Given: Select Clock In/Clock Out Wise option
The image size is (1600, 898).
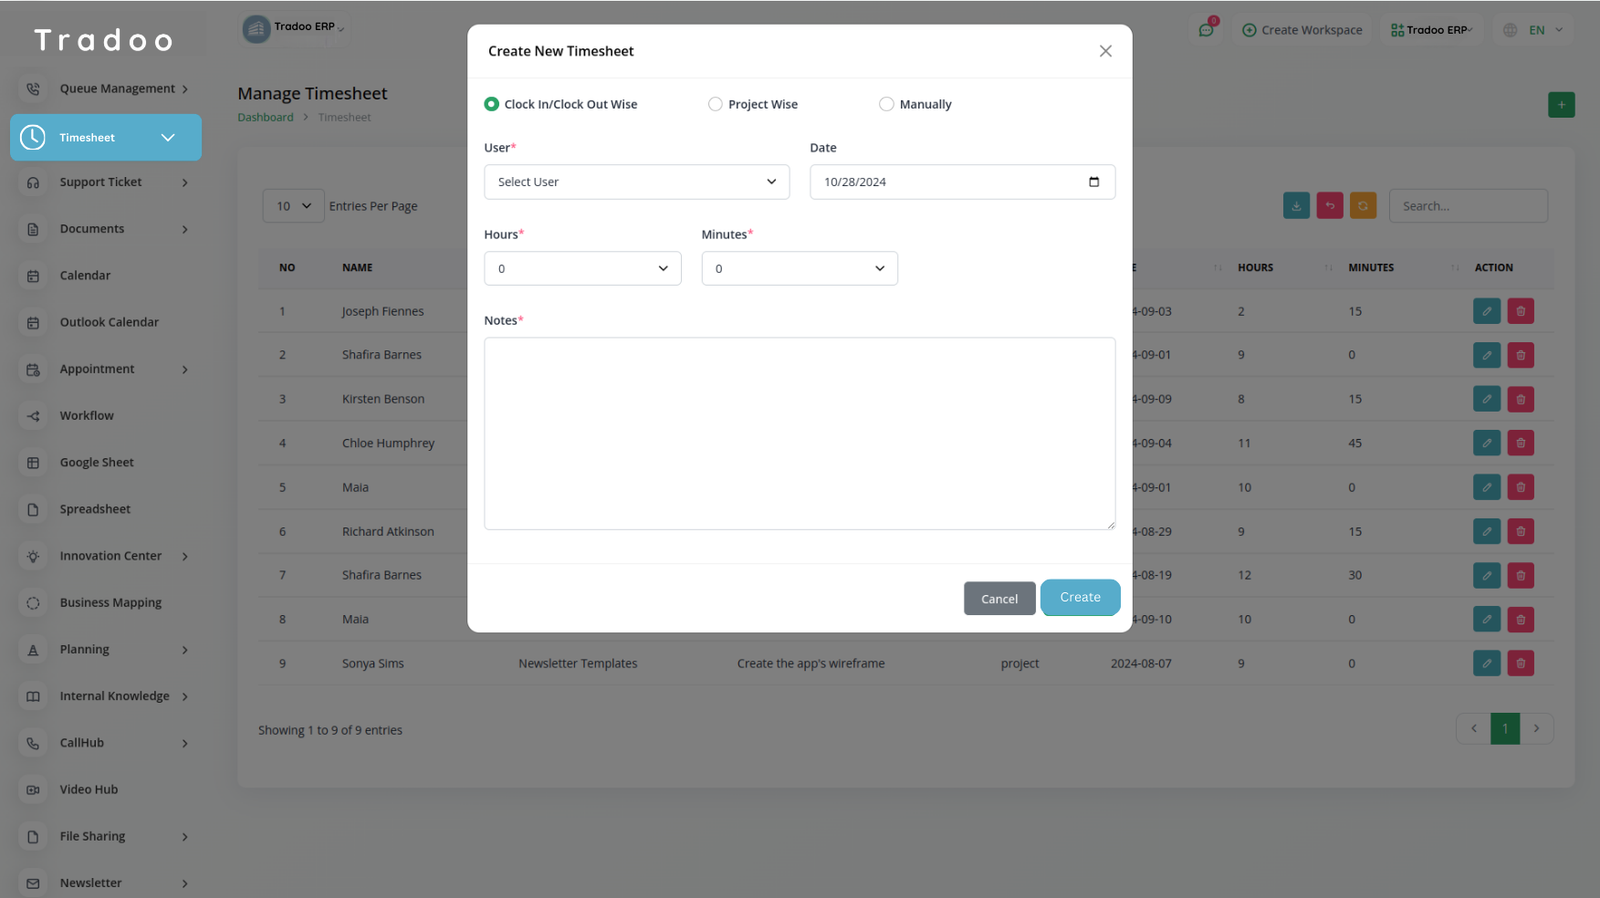Looking at the screenshot, I should [x=492, y=104].
